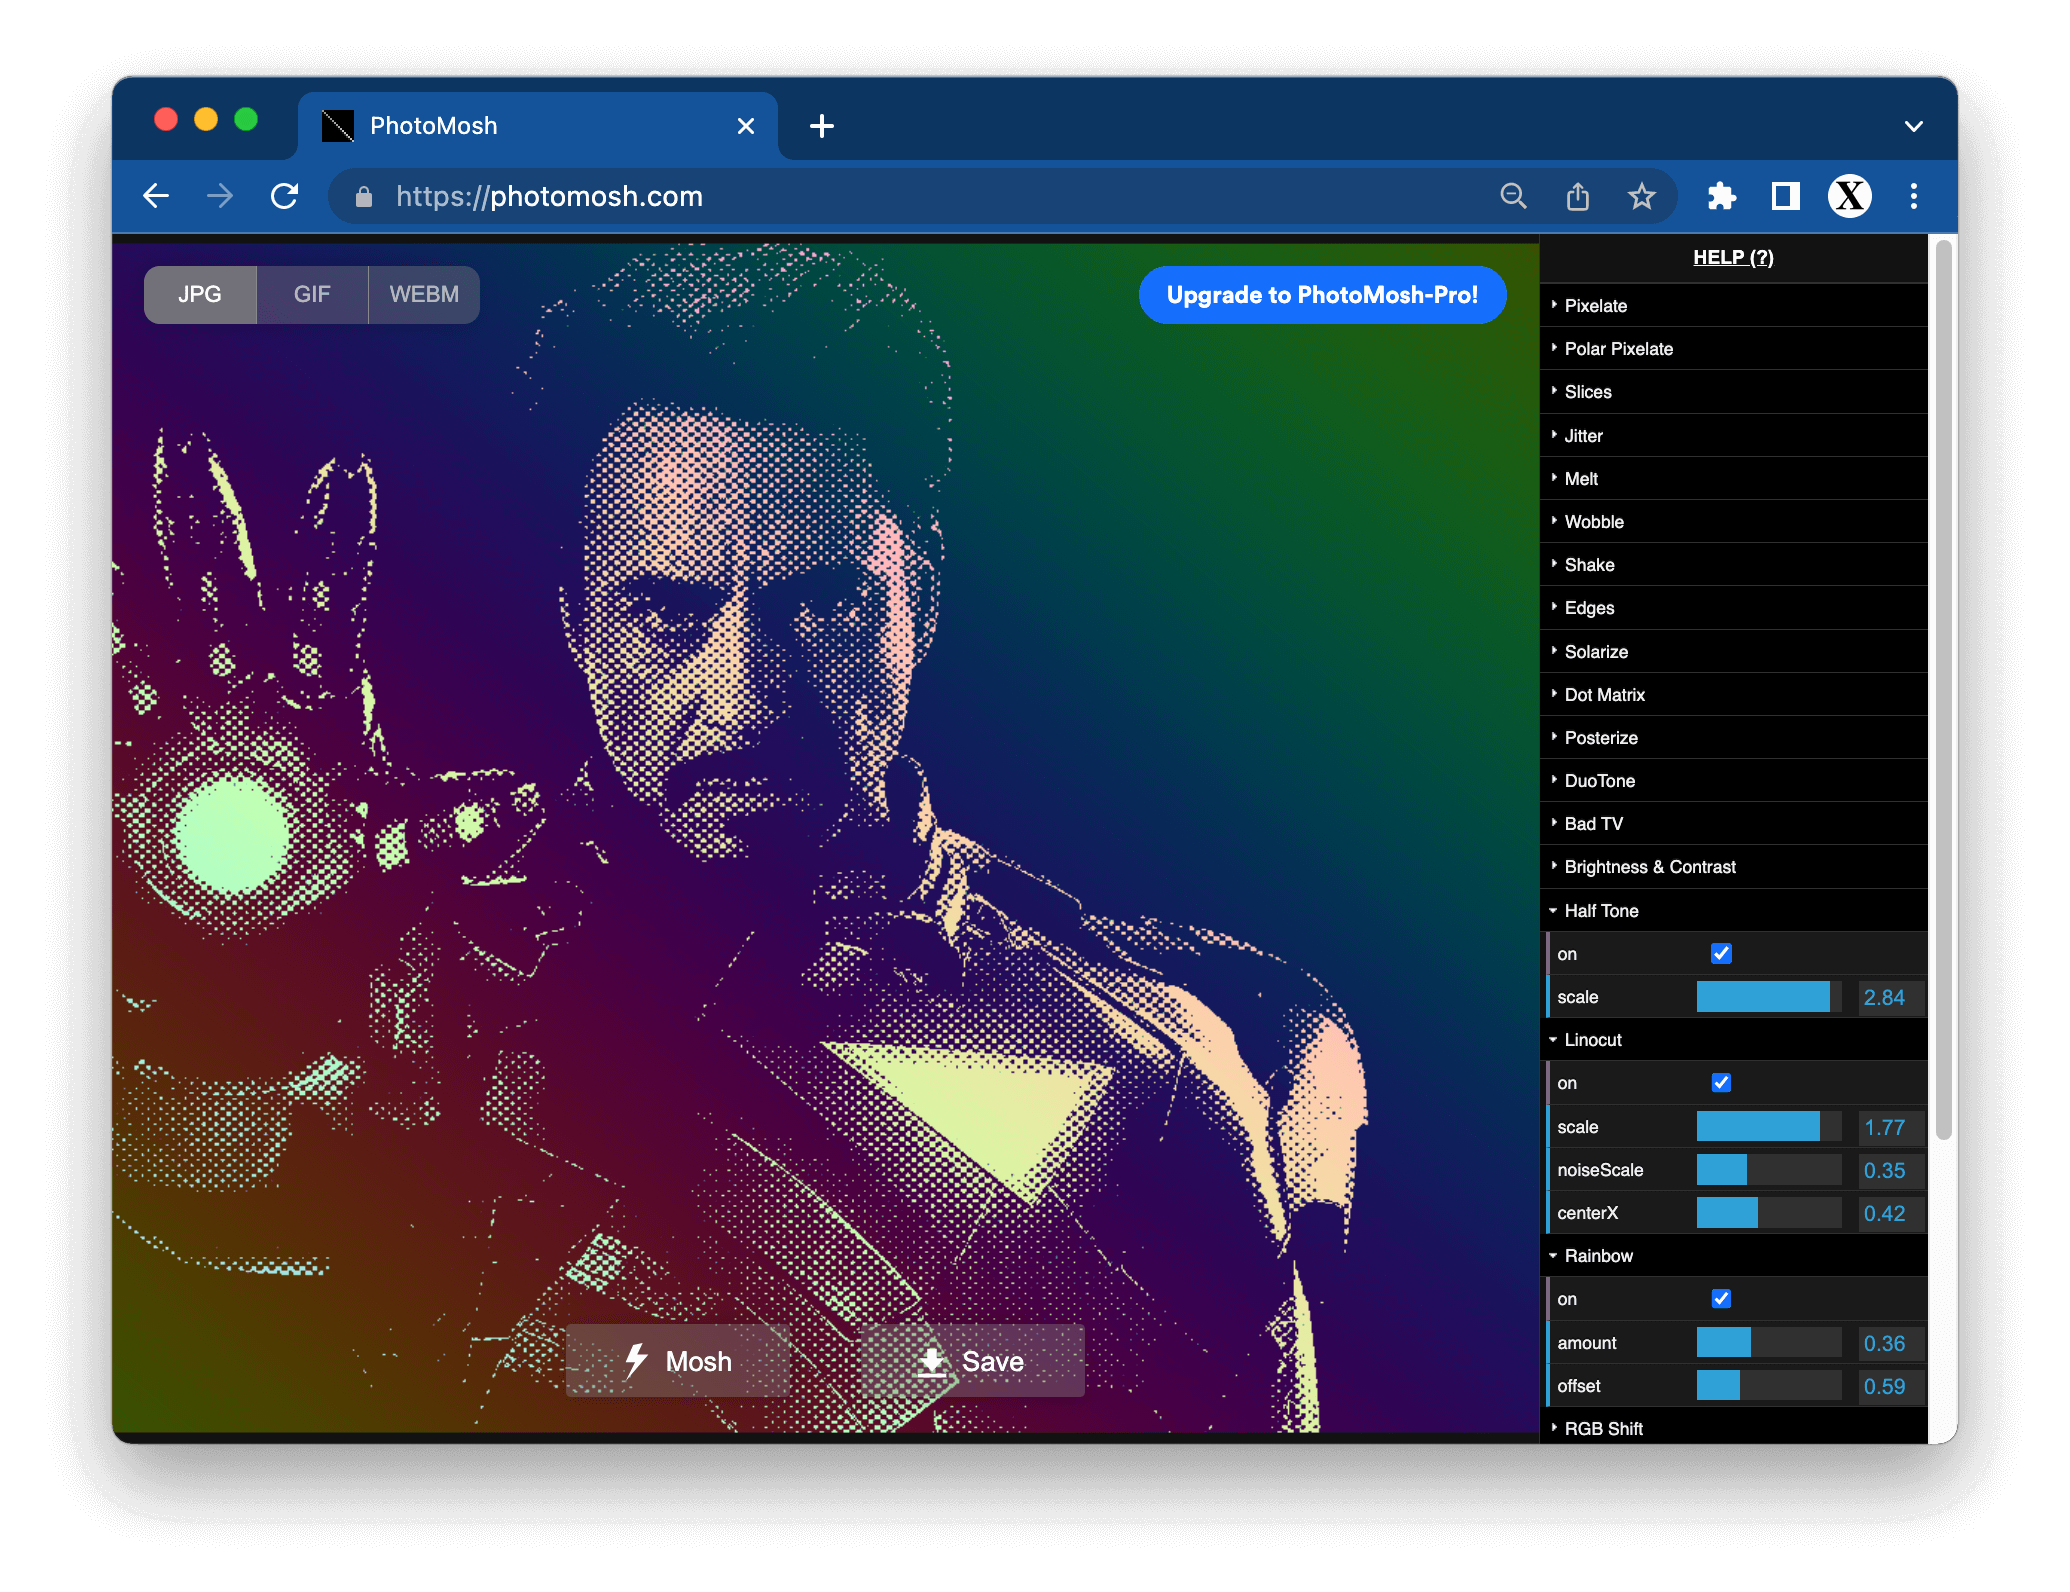Click the Mosh button to apply effects
Viewport: 2070px width, 1592px height.
click(x=677, y=1361)
